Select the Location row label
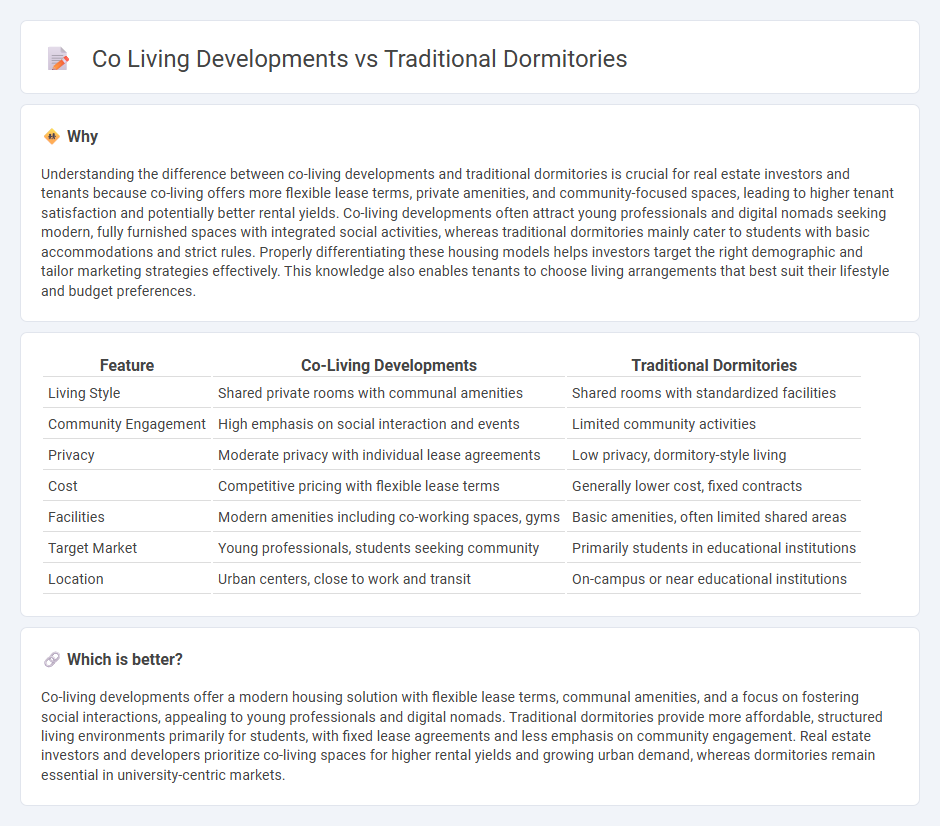 (x=76, y=580)
